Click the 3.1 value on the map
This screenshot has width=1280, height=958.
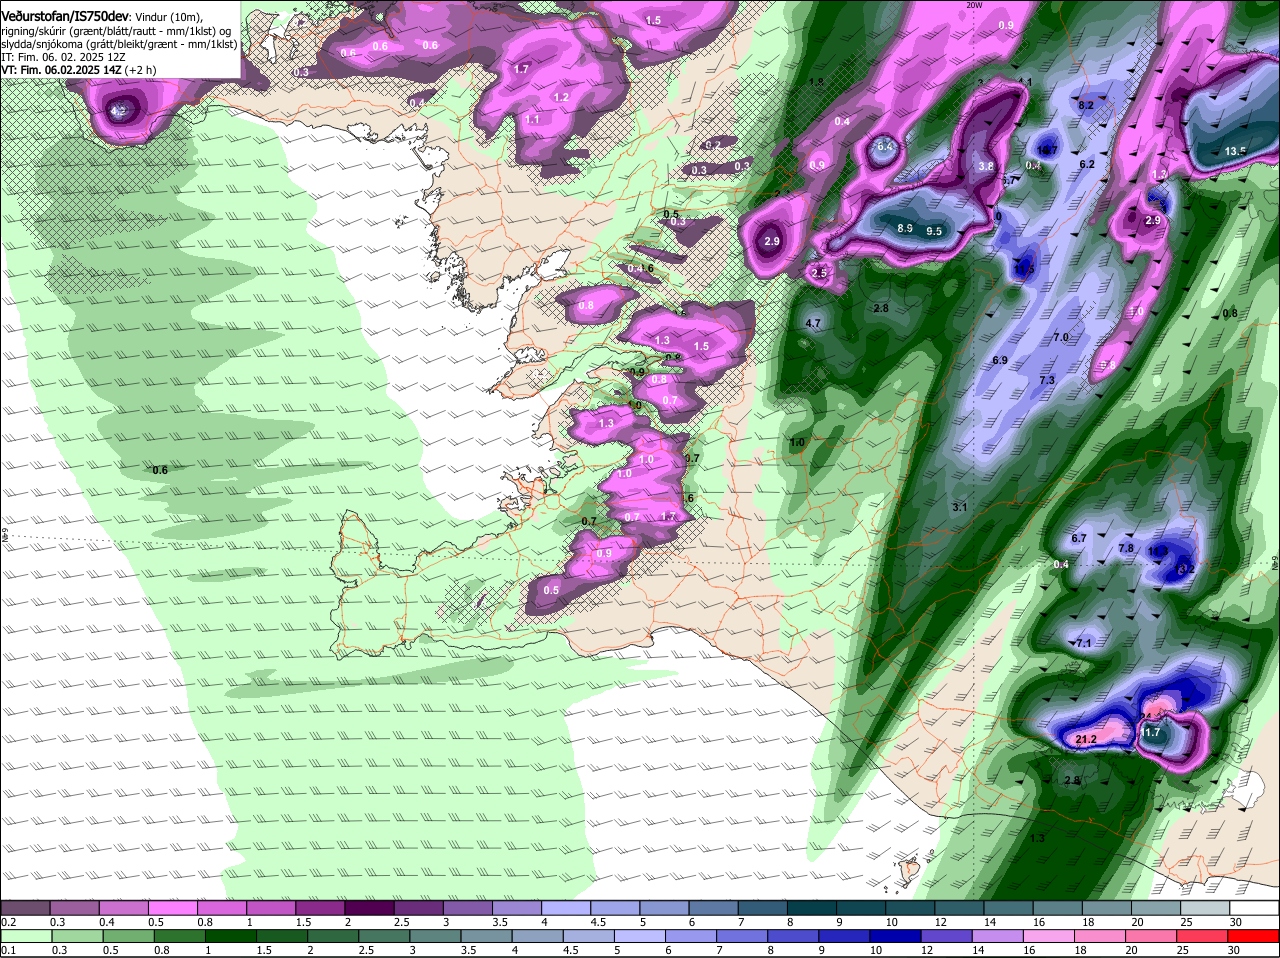click(x=959, y=508)
